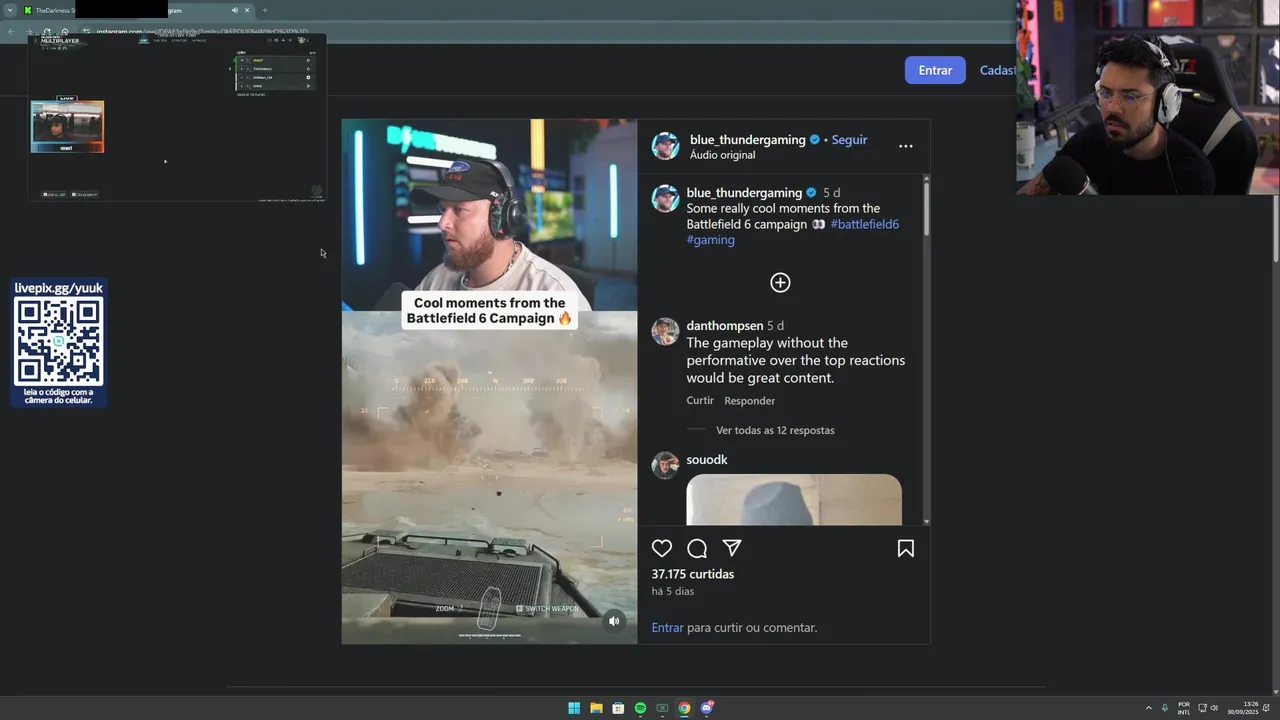
Task: Open Spotify from the taskbar
Action: click(x=640, y=708)
